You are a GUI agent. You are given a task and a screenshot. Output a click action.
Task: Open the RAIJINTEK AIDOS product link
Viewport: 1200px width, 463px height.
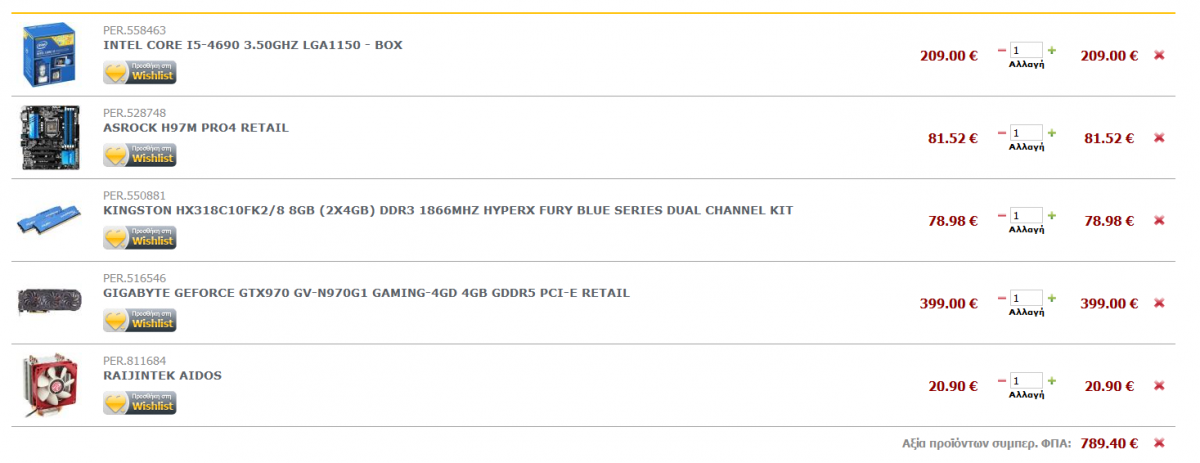[162, 376]
